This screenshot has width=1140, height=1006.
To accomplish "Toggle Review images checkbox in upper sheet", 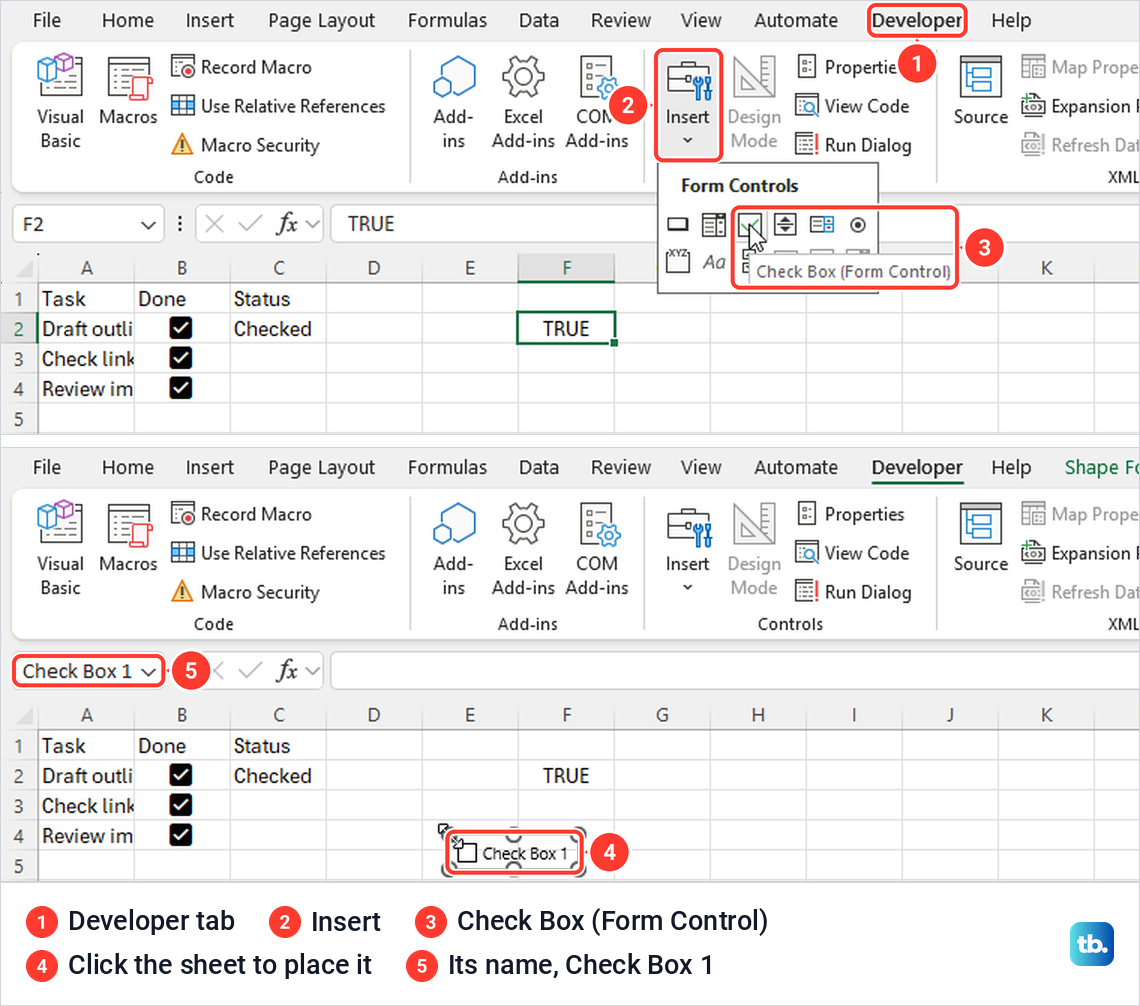I will point(181,388).
